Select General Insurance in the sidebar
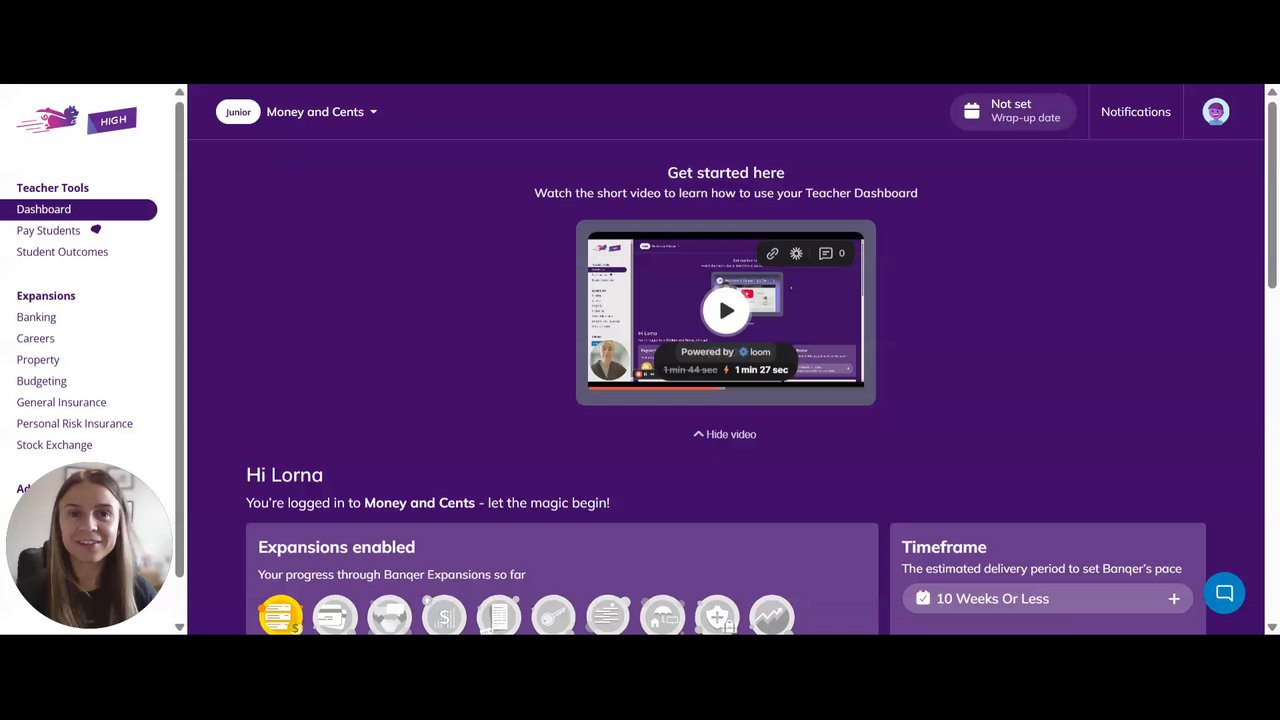The width and height of the screenshot is (1280, 720). click(x=61, y=402)
